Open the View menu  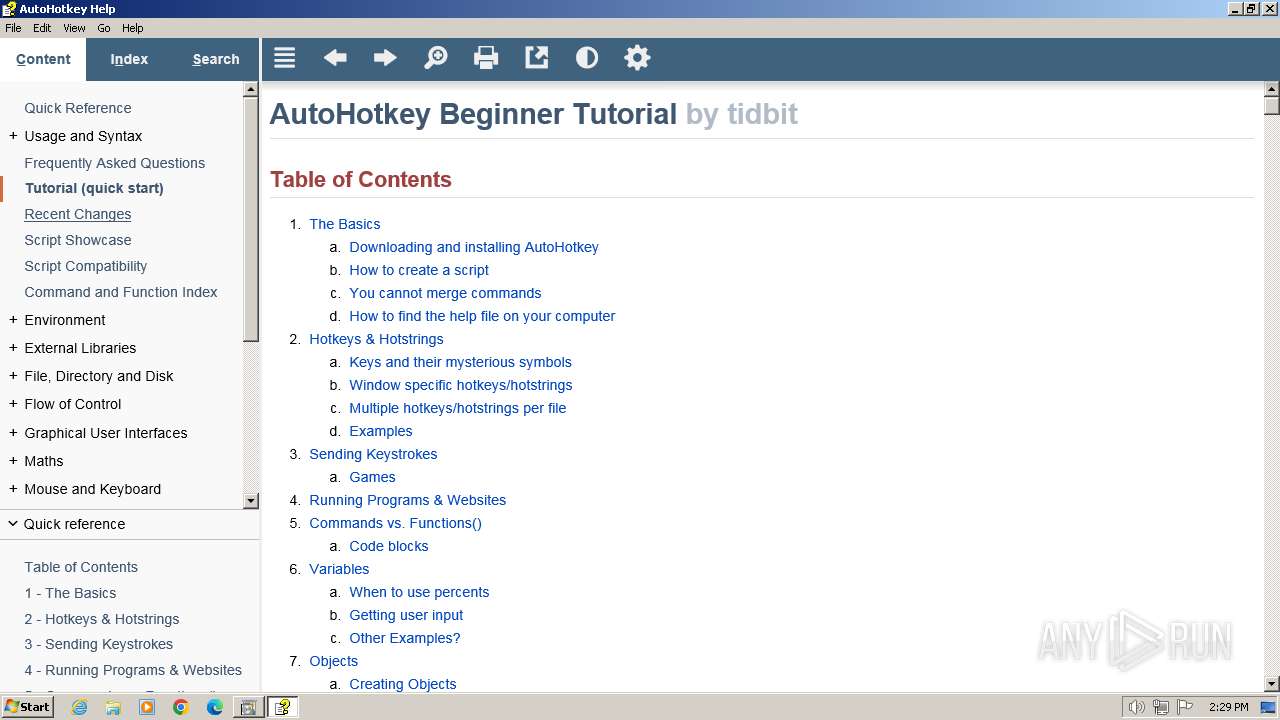(x=74, y=28)
